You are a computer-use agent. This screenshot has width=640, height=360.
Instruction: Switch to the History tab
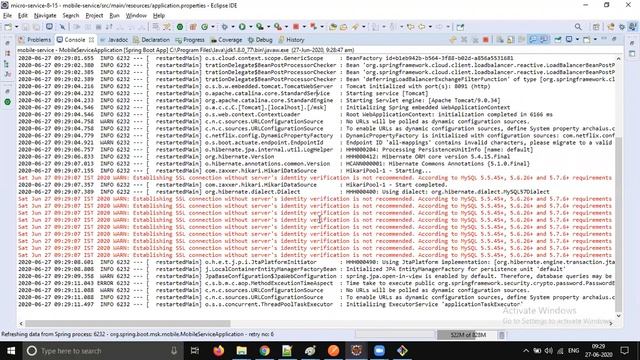[x=291, y=40]
